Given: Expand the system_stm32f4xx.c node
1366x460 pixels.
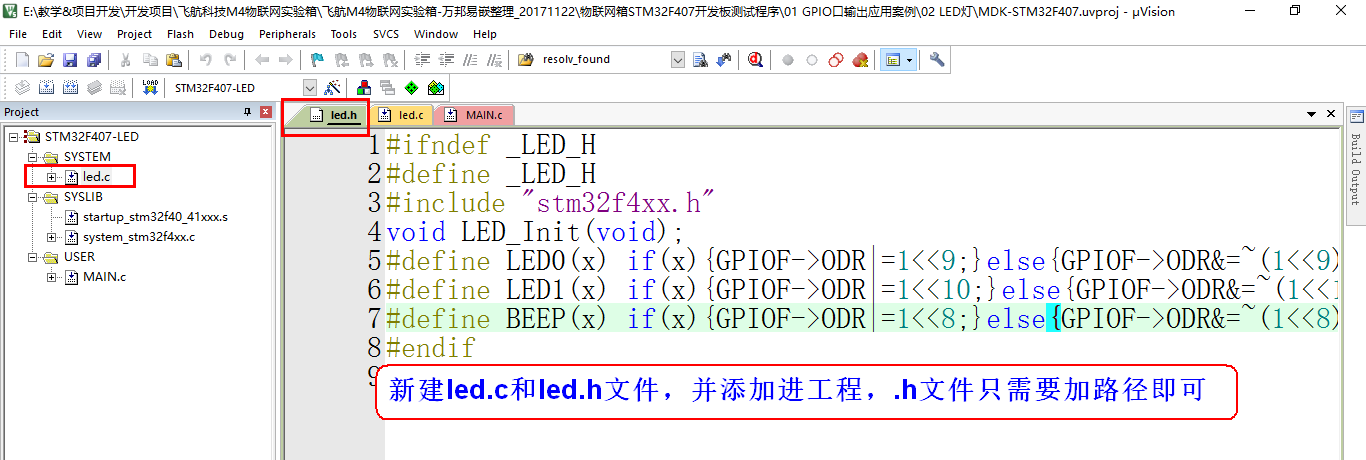Looking at the screenshot, I should click(x=52, y=237).
